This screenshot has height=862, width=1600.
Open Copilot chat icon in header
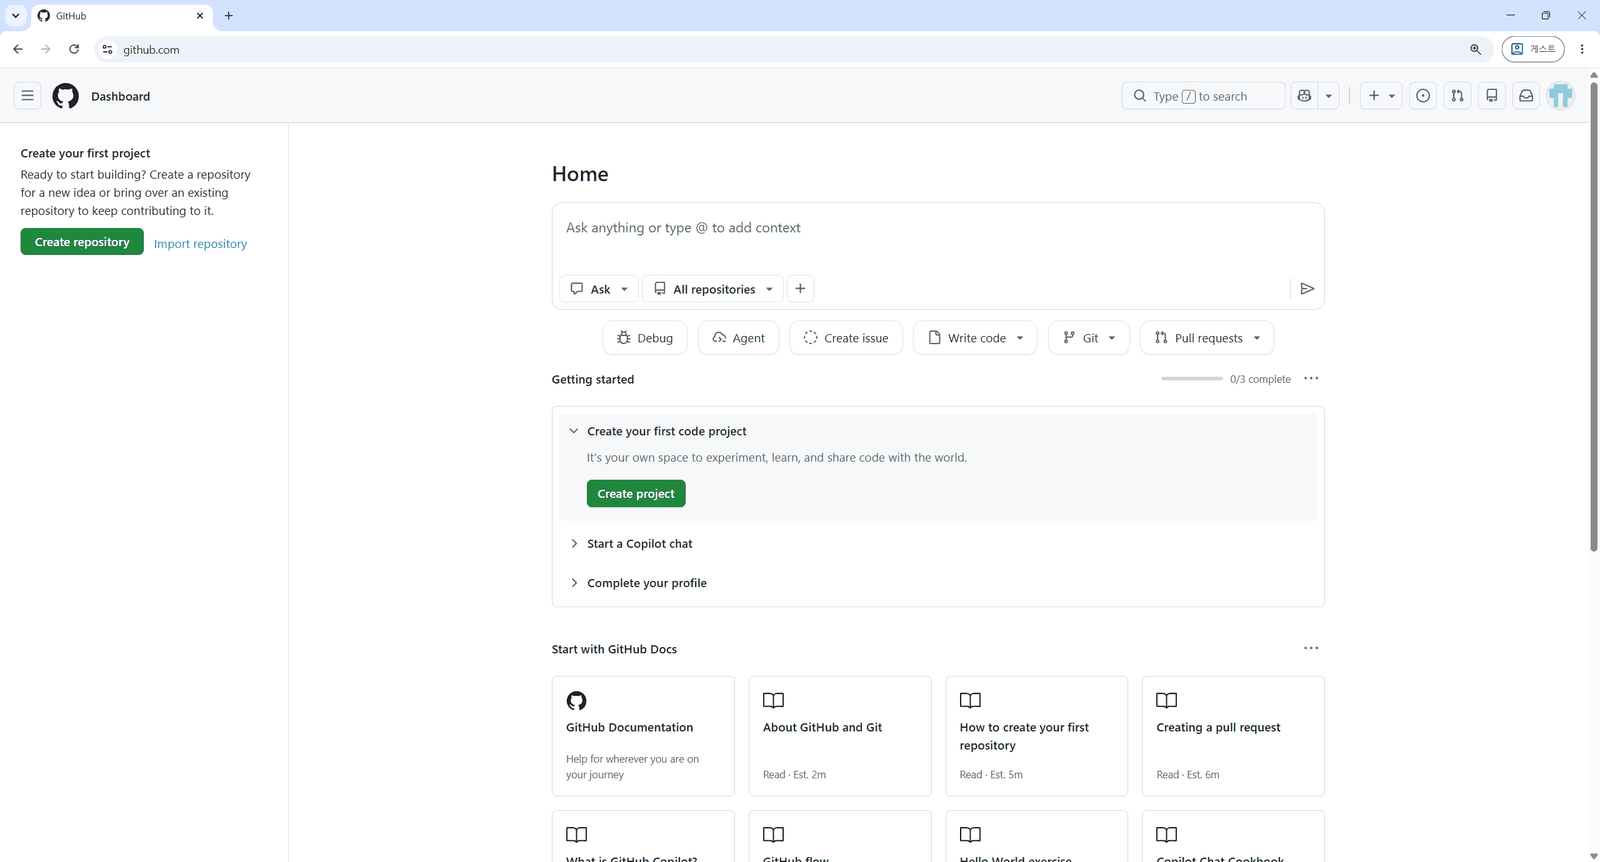1304,96
